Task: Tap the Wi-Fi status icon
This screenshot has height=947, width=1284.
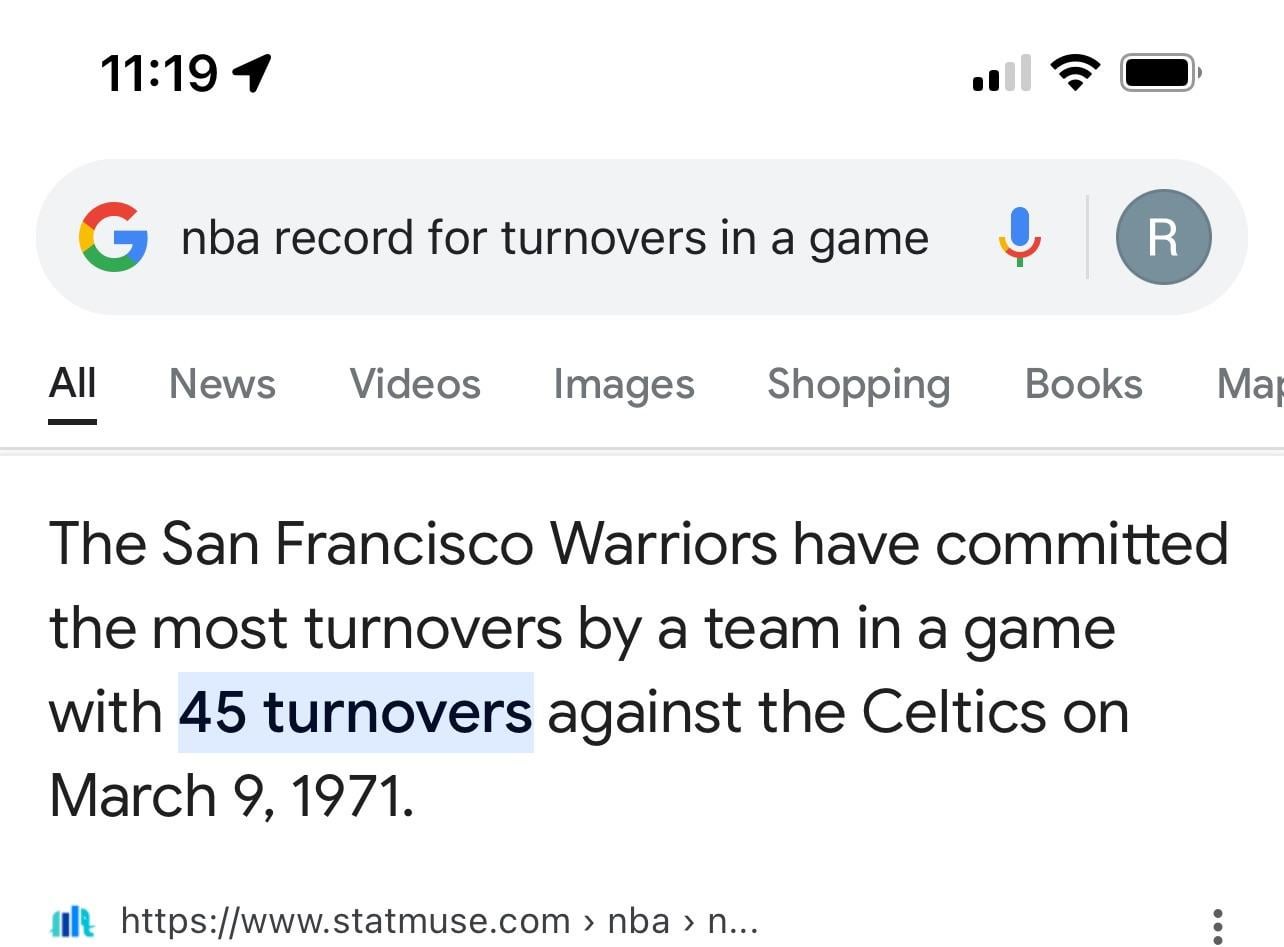Action: coord(1075,73)
